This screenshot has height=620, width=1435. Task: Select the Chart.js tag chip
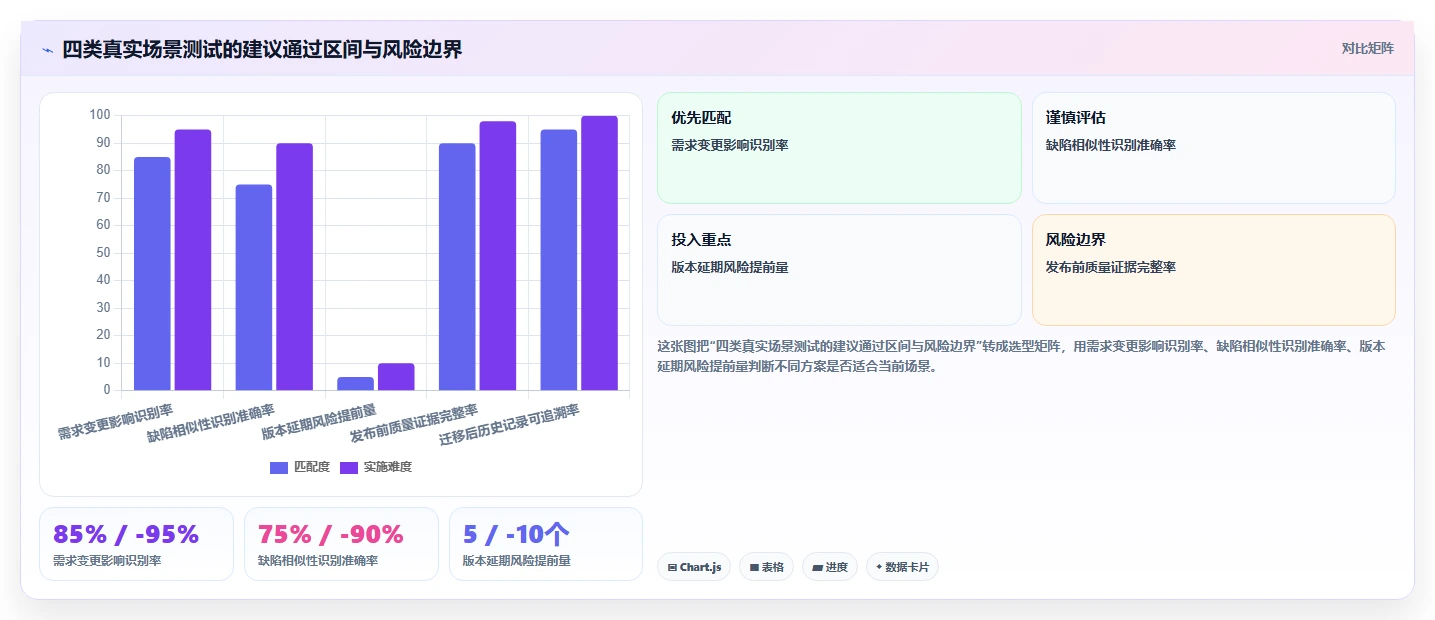(x=694, y=567)
